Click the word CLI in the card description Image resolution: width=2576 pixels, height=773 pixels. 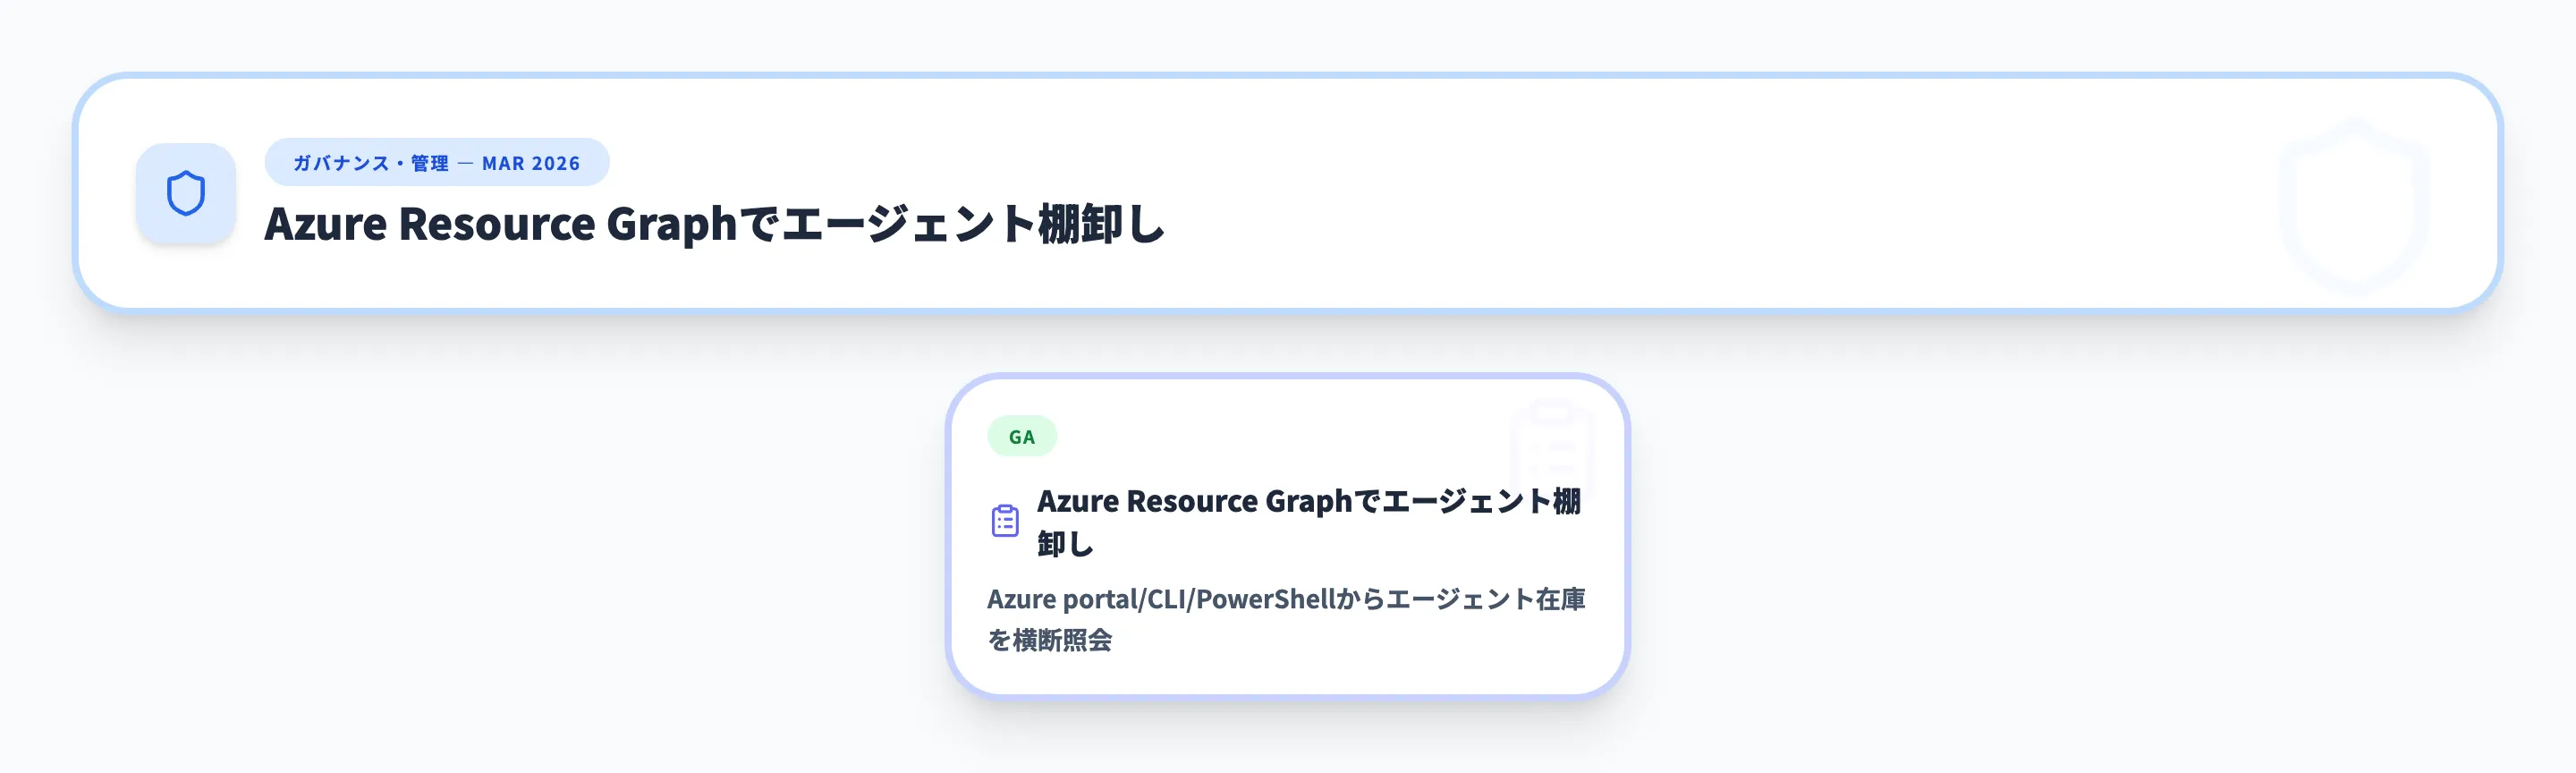pyautogui.click(x=1166, y=599)
